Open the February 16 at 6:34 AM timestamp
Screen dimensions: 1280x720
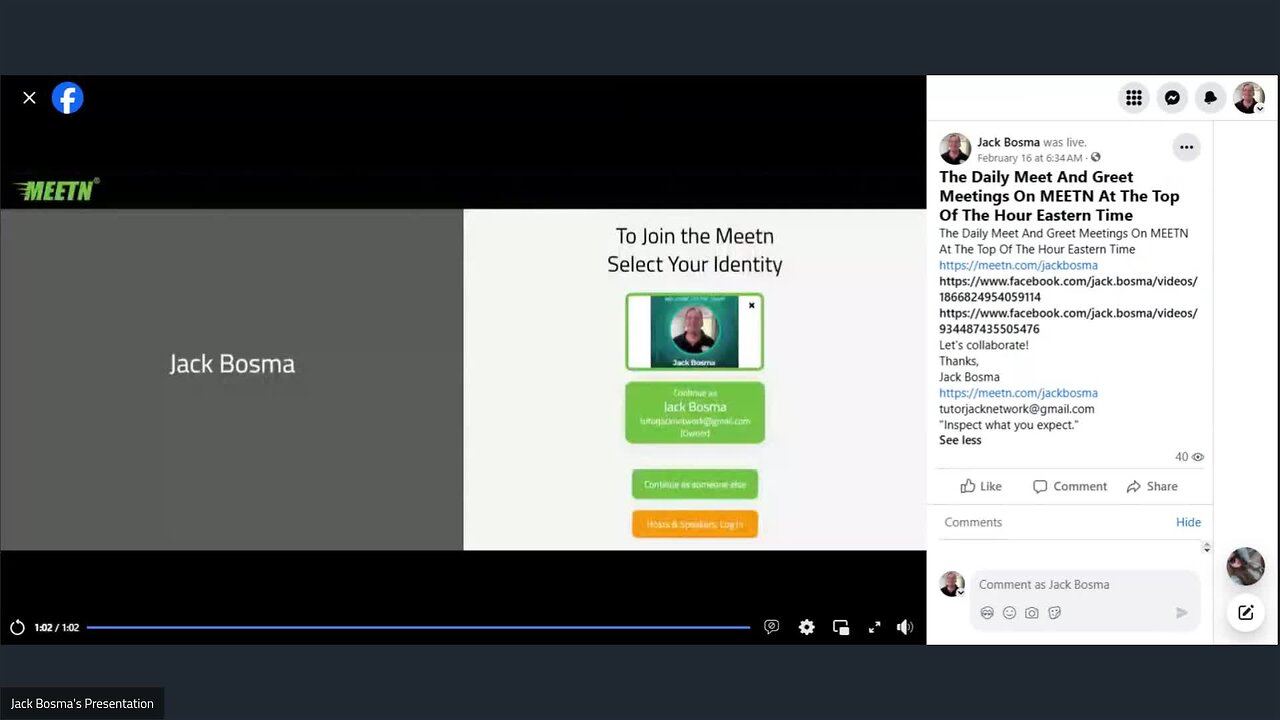coord(1030,158)
